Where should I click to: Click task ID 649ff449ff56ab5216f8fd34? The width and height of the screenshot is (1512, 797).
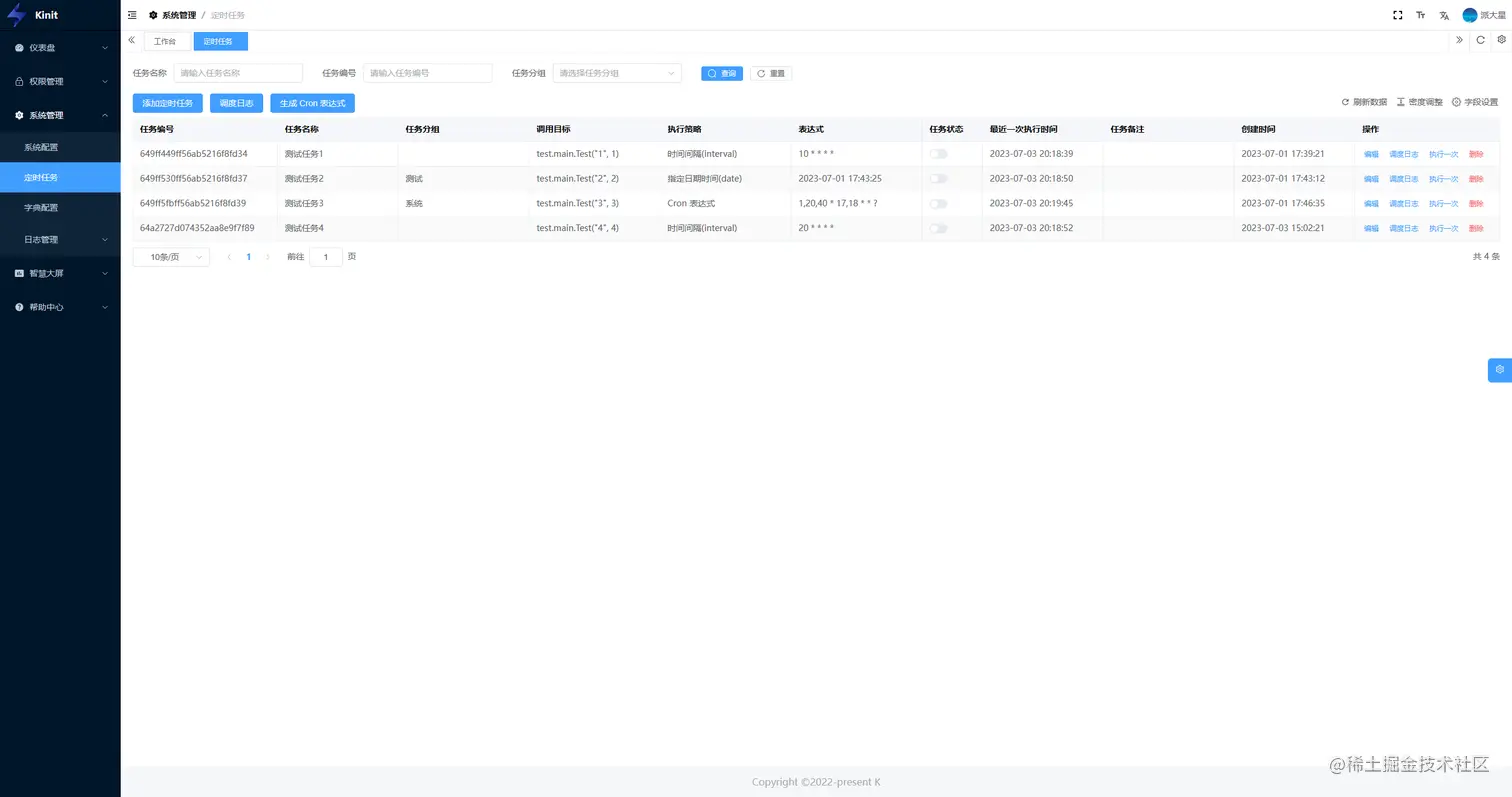click(194, 154)
